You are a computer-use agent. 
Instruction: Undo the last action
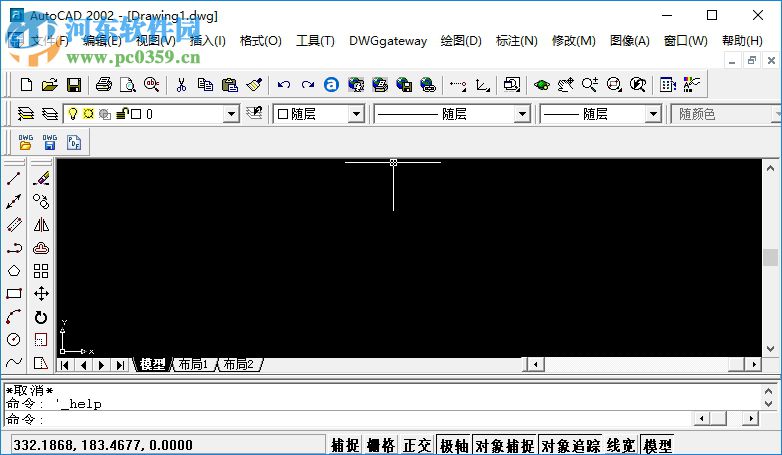pos(284,85)
